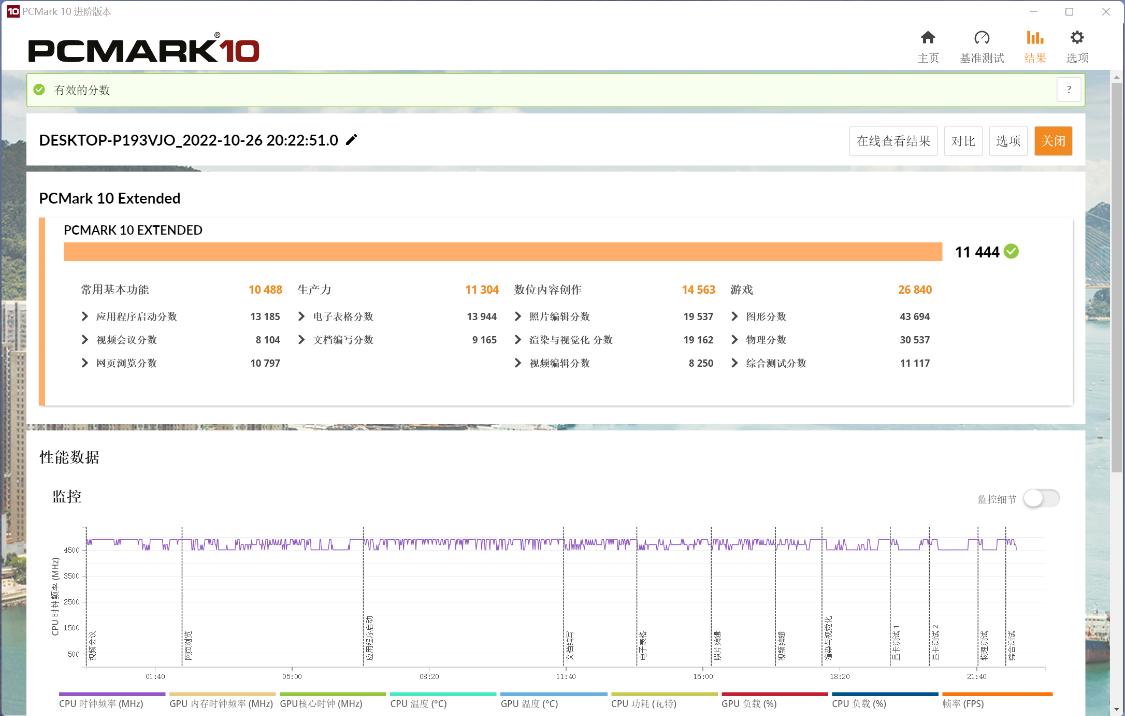Click the 对比 compare button
Image resolution: width=1125 pixels, height=716 pixels.
tap(963, 141)
